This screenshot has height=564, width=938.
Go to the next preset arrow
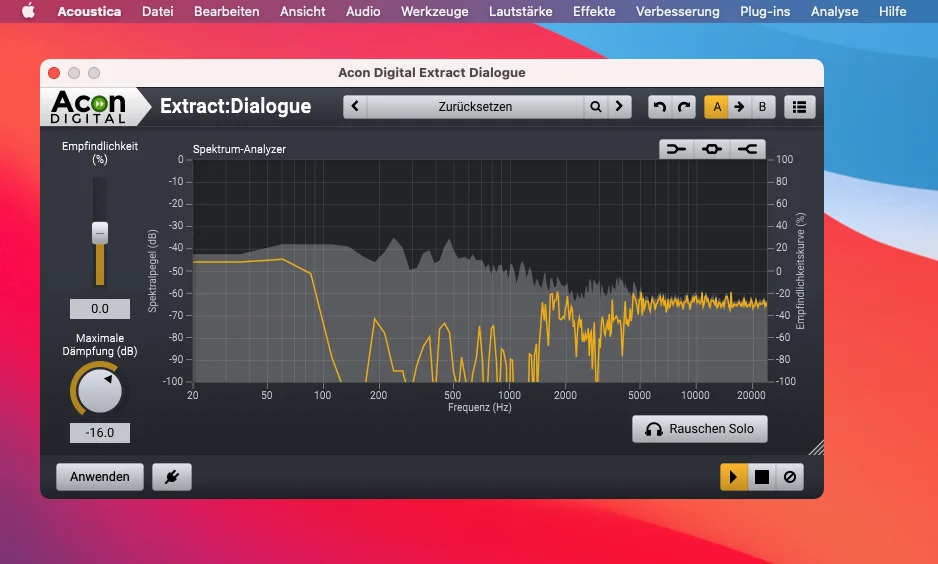(620, 106)
